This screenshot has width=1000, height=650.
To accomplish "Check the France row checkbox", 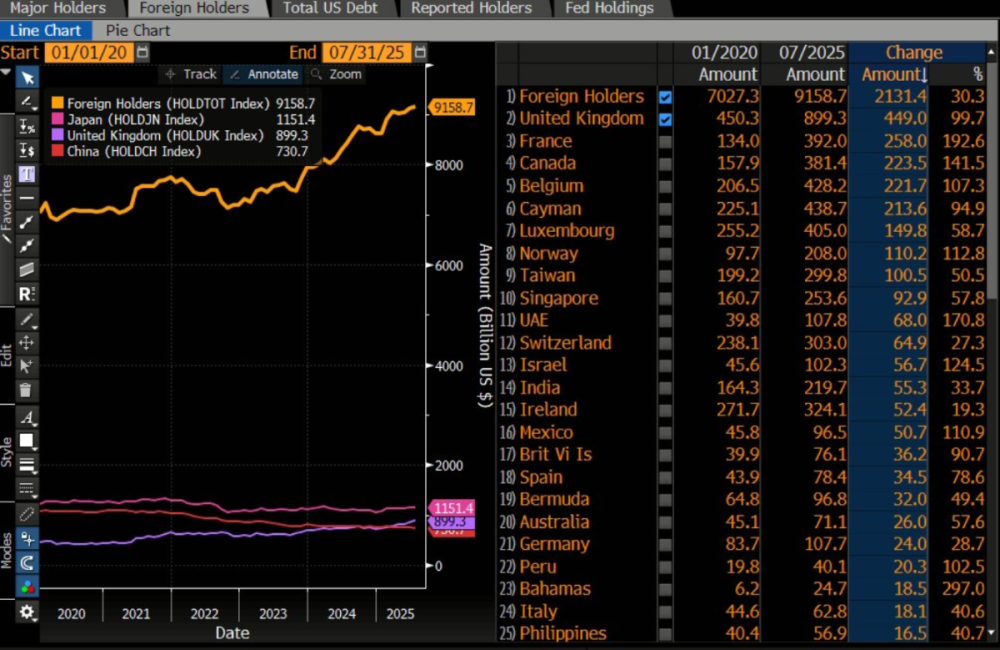I will coord(666,142).
